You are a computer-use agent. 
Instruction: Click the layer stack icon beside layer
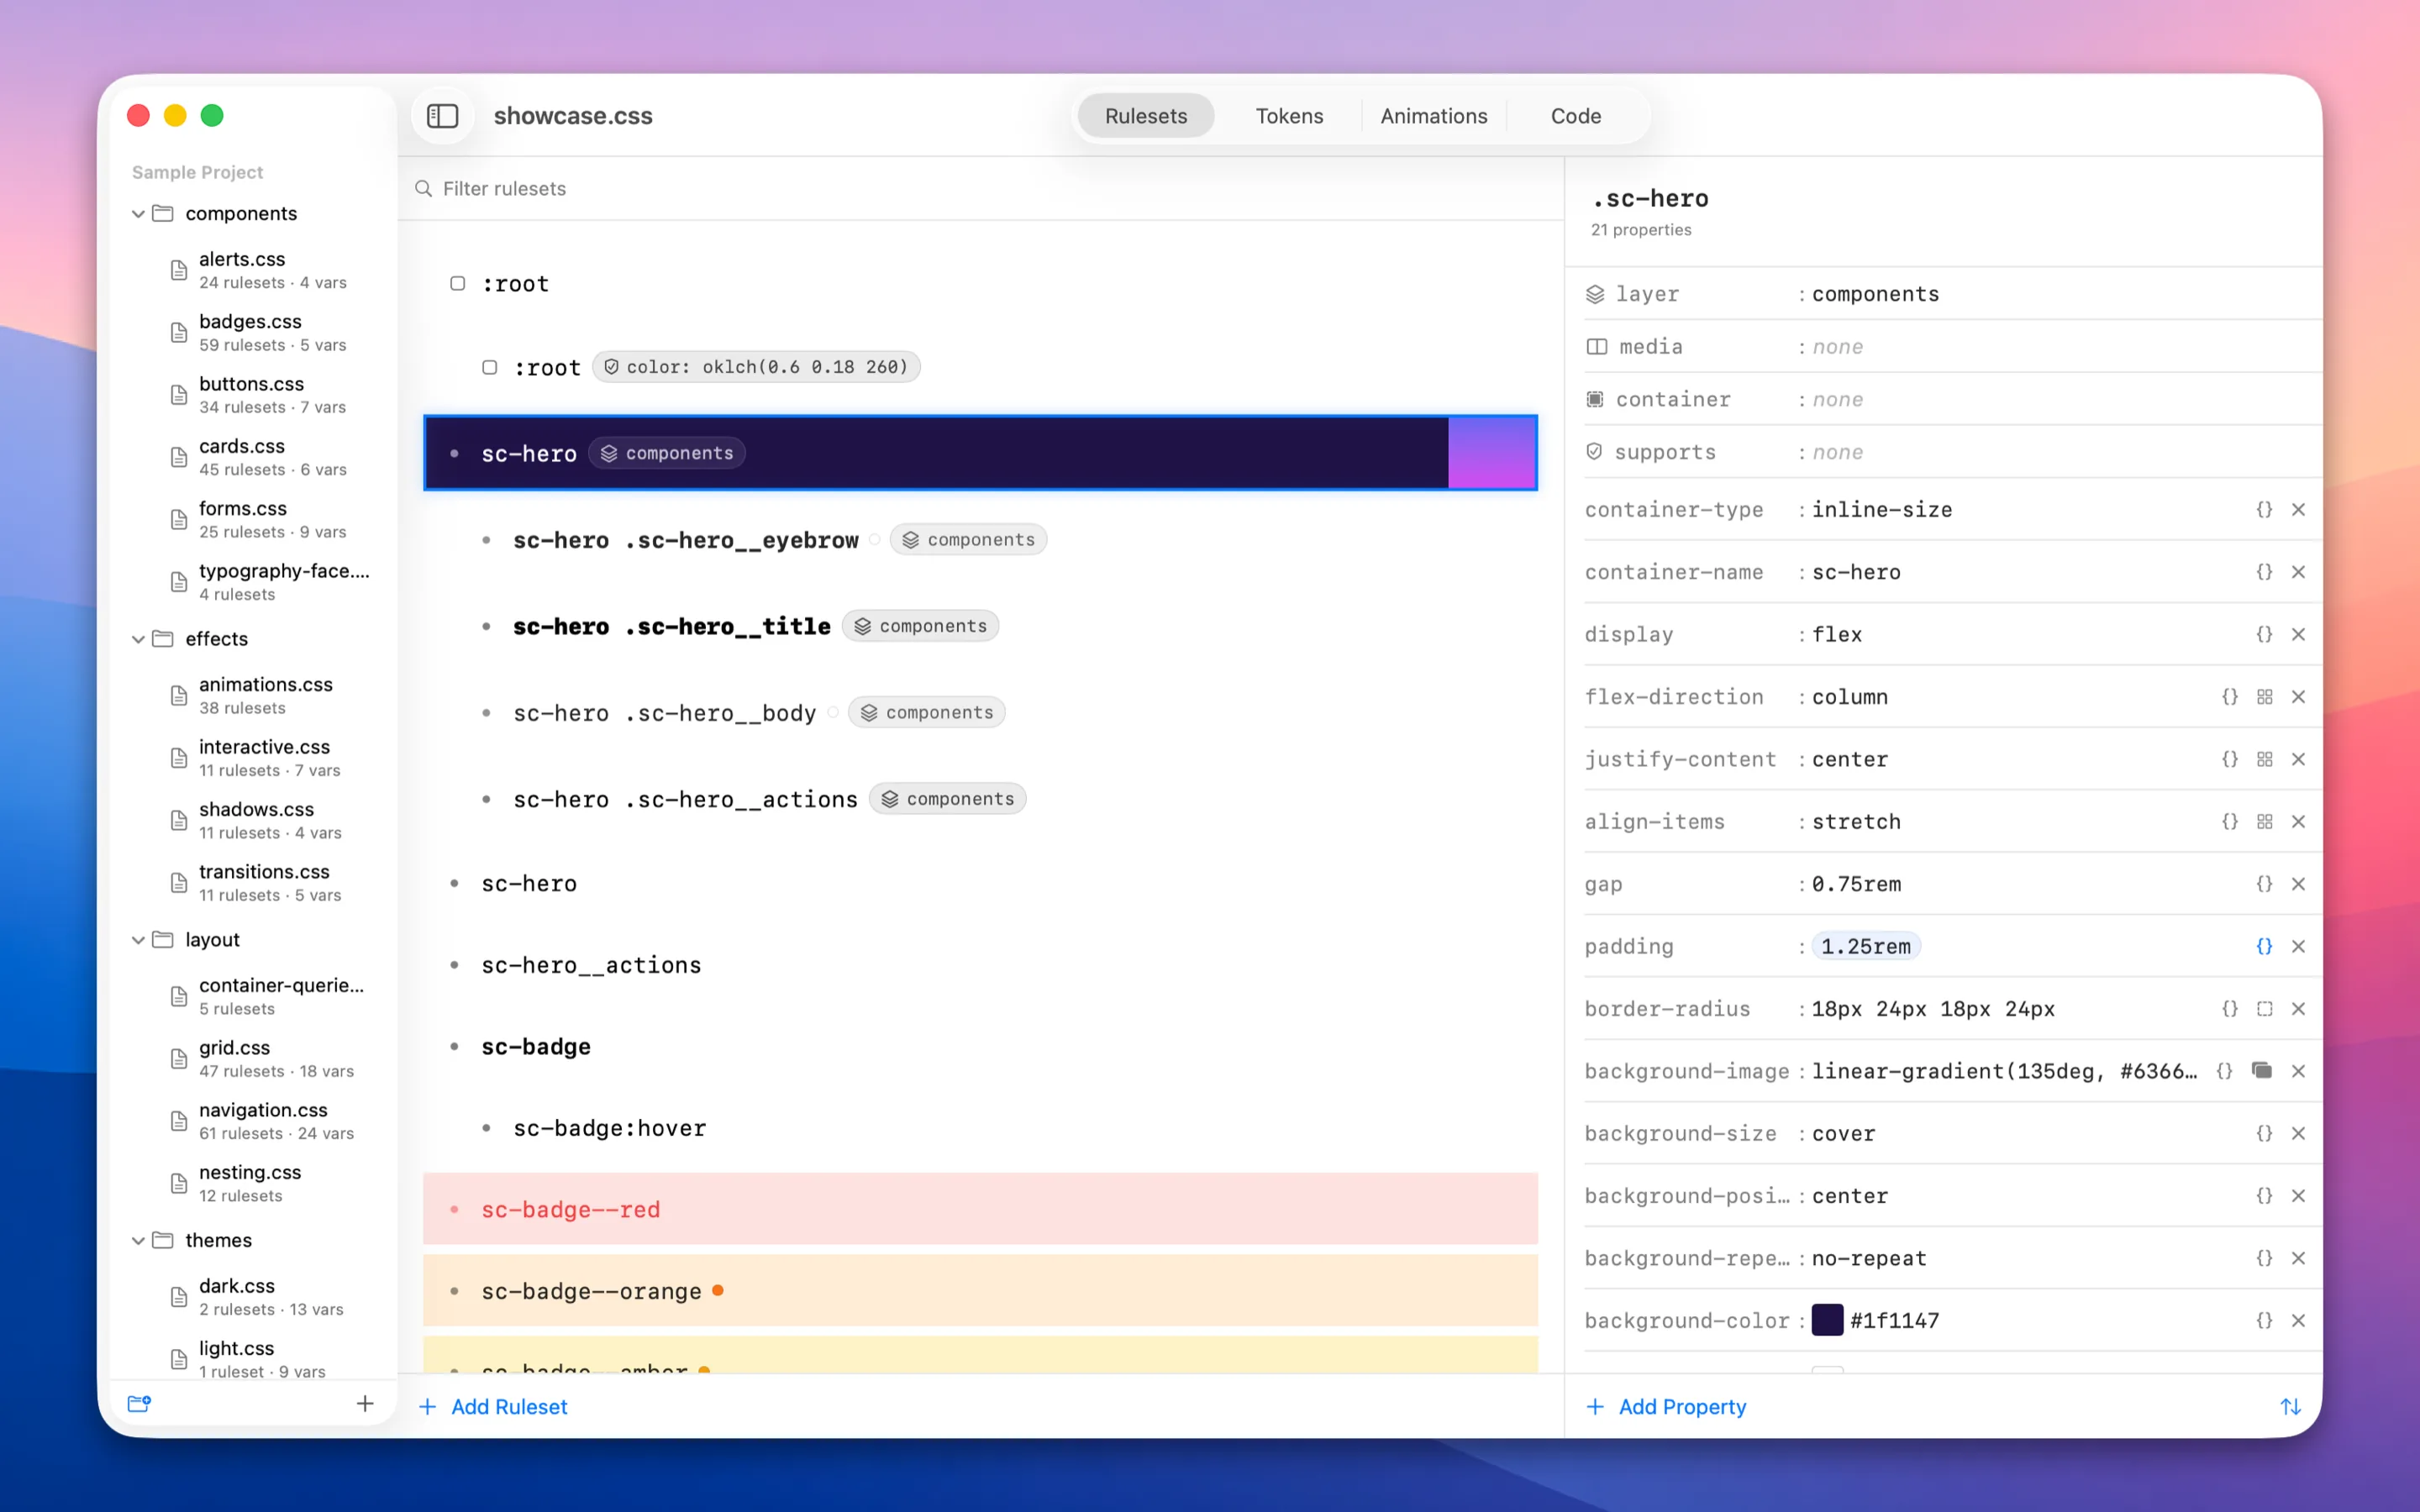[x=1595, y=294]
